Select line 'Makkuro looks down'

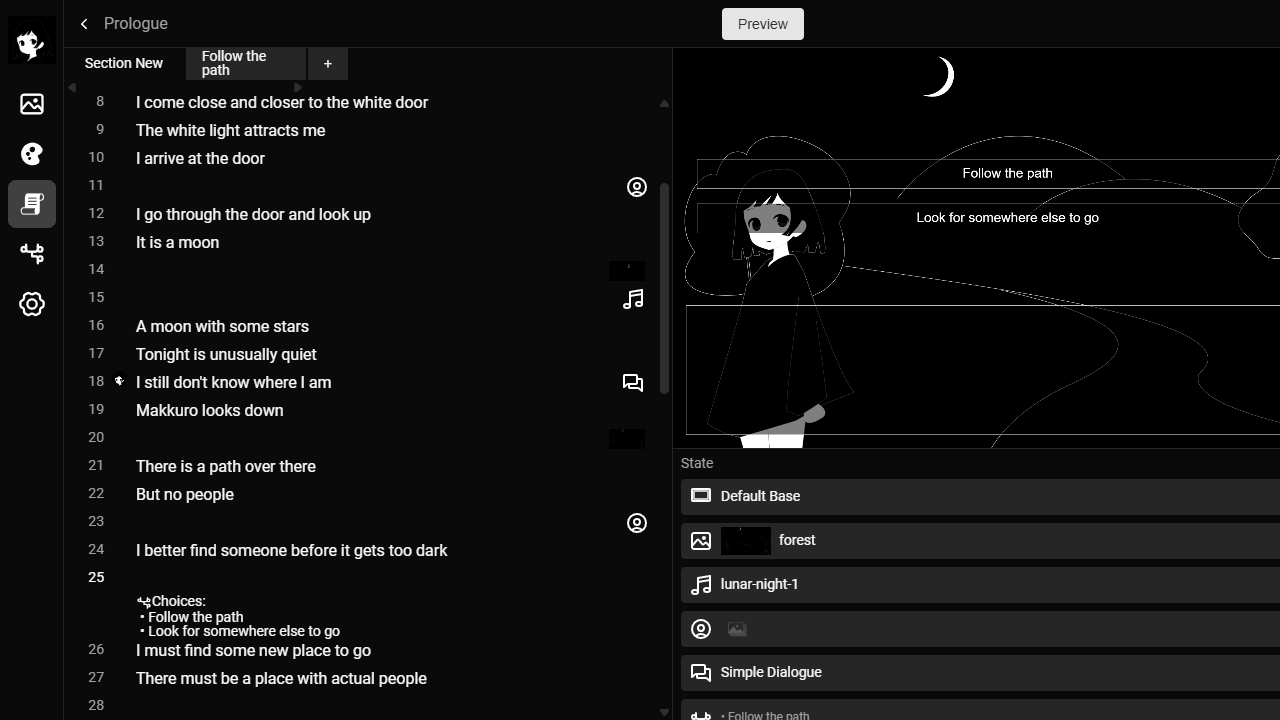click(209, 410)
